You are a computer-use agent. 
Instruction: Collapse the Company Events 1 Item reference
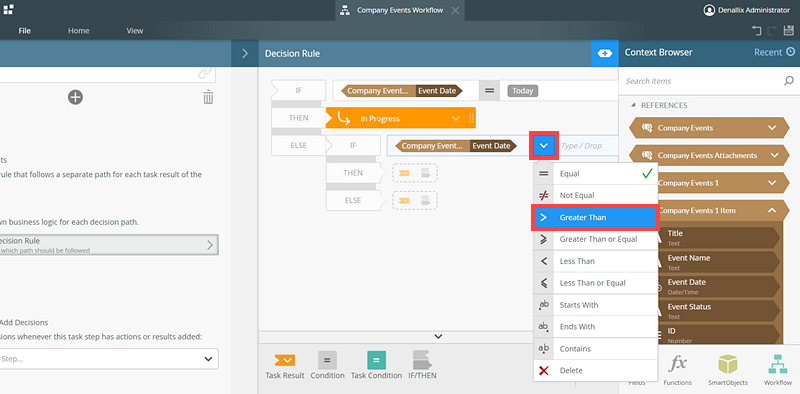[x=772, y=210]
